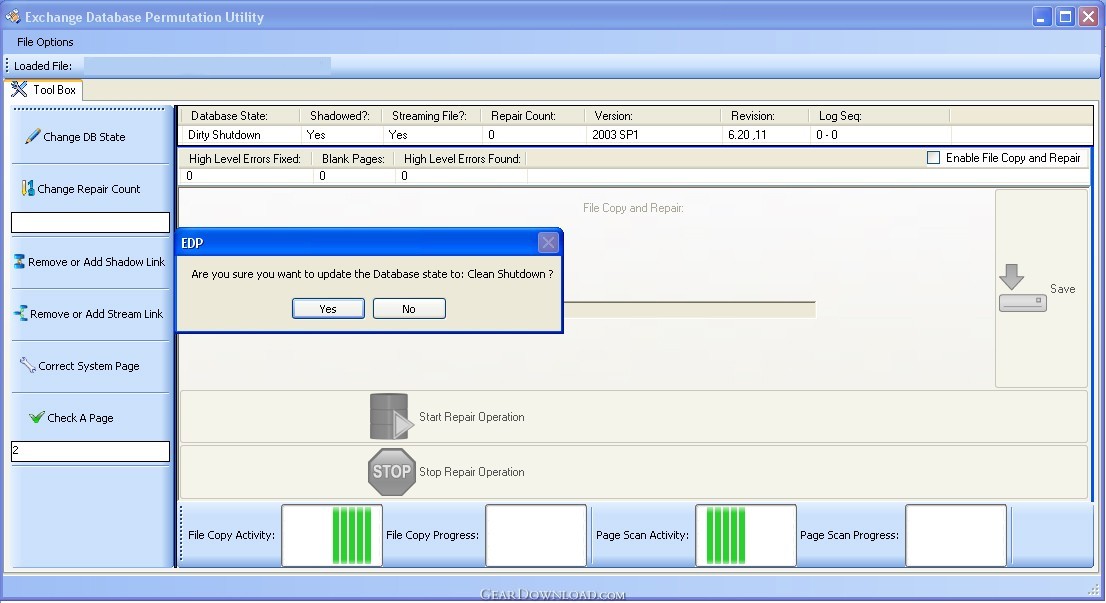Select Remove or Add Shadow Link label

97,262
